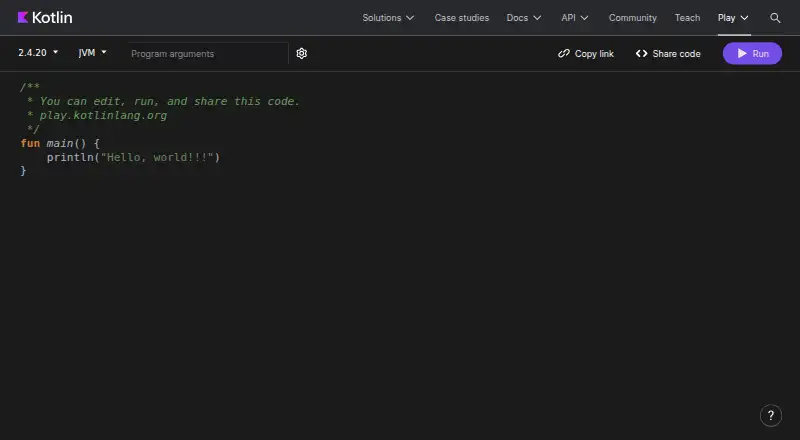Viewport: 800px width, 440px height.
Task: Open the search magnifier icon
Action: pyautogui.click(x=775, y=18)
